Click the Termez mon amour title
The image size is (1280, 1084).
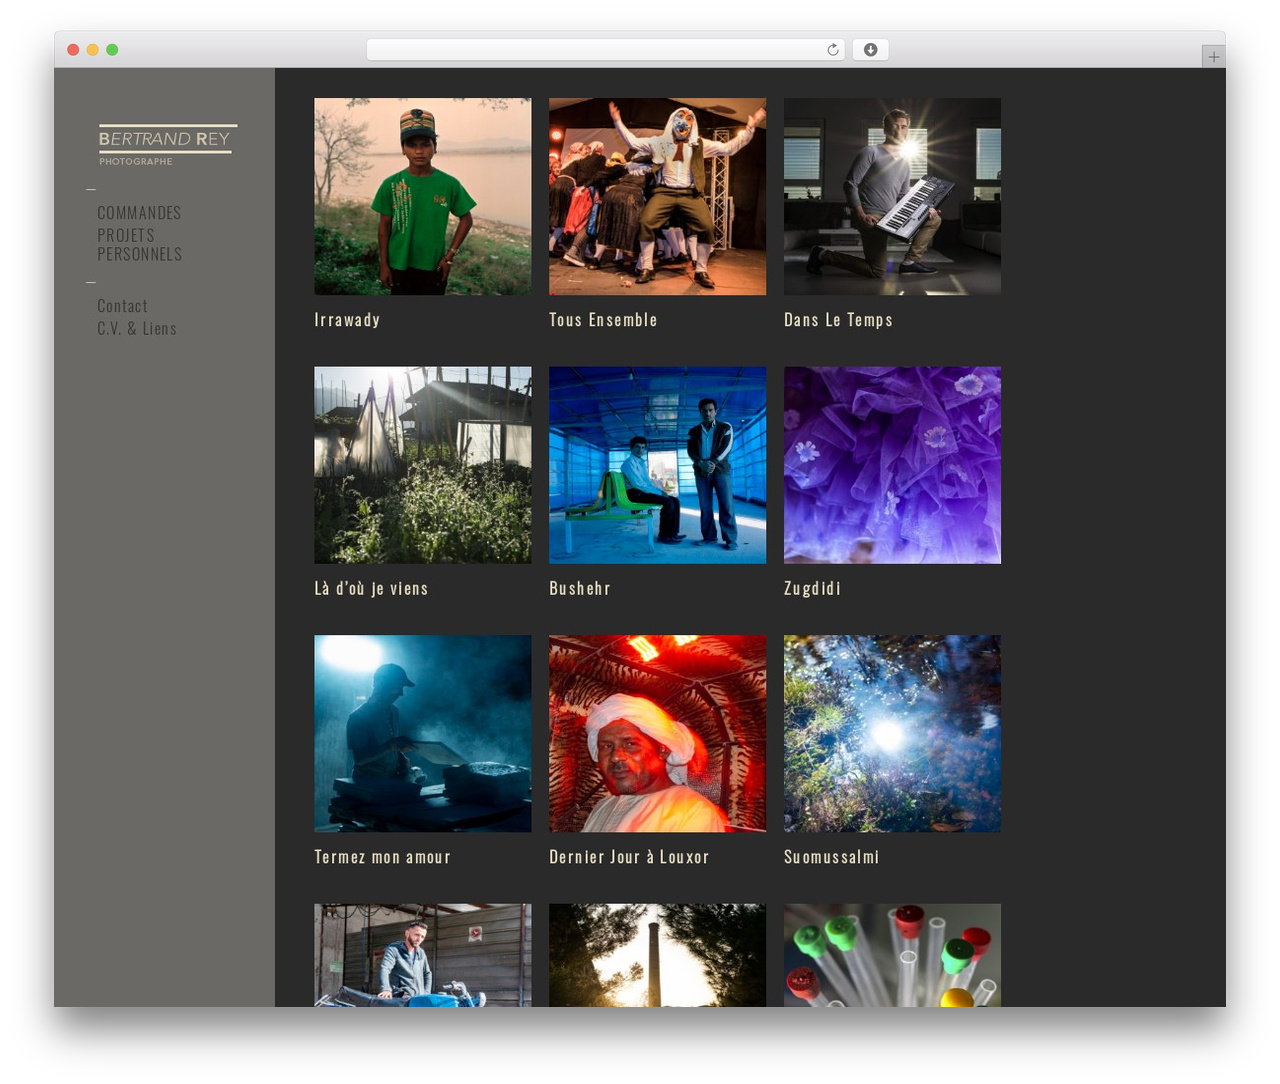(x=382, y=857)
